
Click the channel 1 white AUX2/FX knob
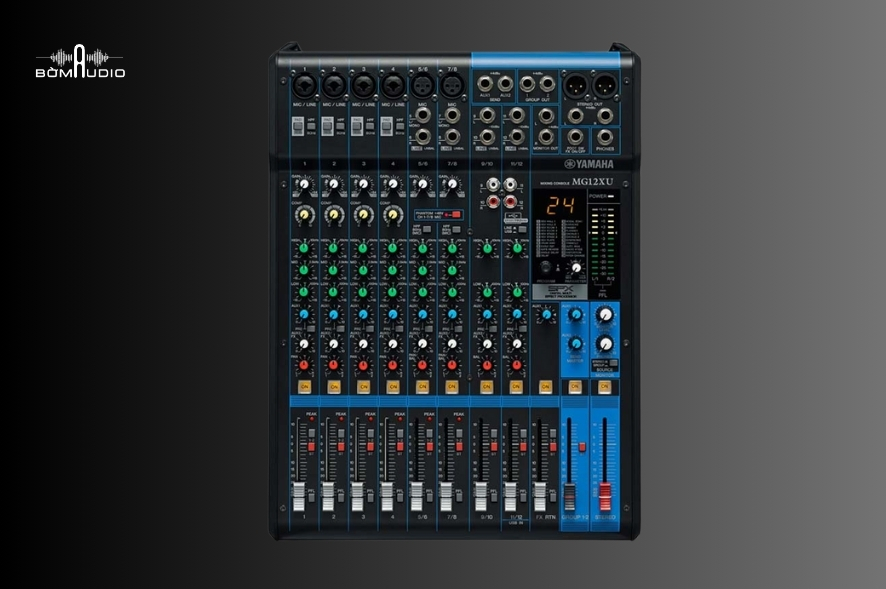[x=304, y=343]
